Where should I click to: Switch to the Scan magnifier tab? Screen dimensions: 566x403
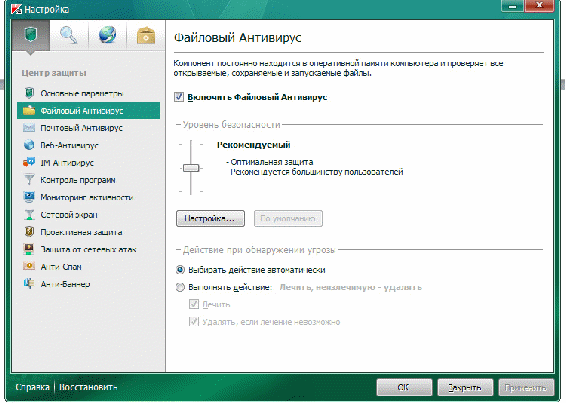[x=69, y=35]
